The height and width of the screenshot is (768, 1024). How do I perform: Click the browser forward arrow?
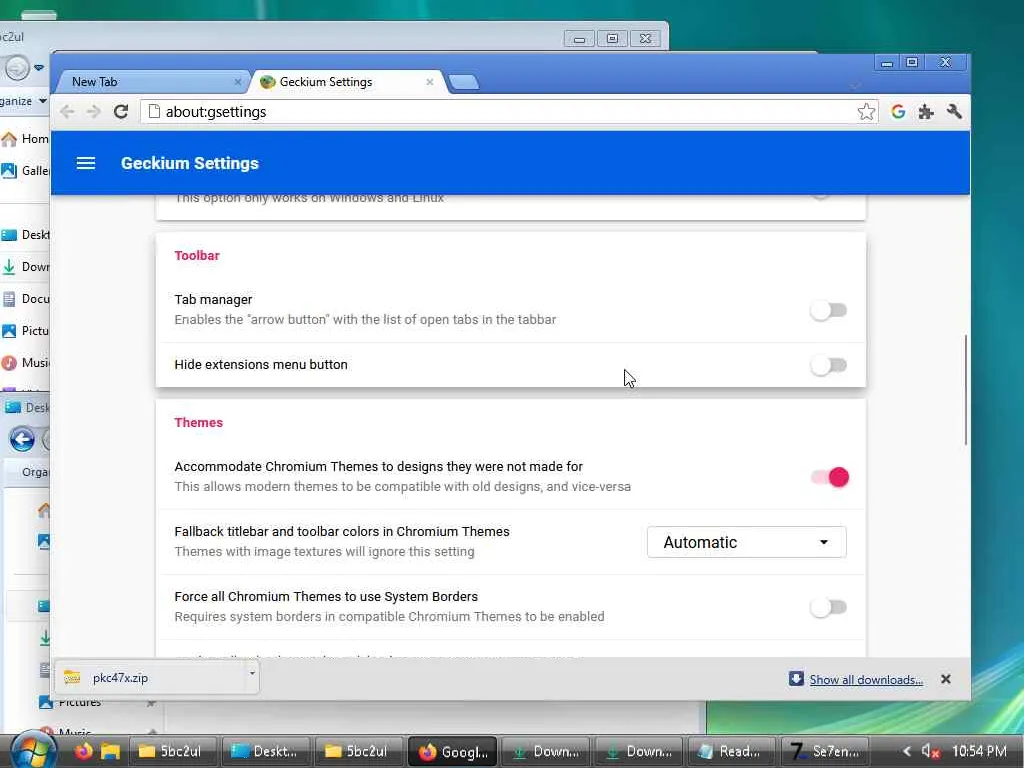point(93,112)
